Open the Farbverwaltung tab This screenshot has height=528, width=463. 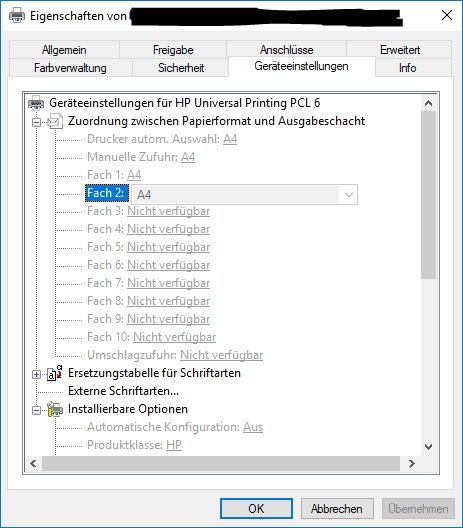click(x=70, y=68)
